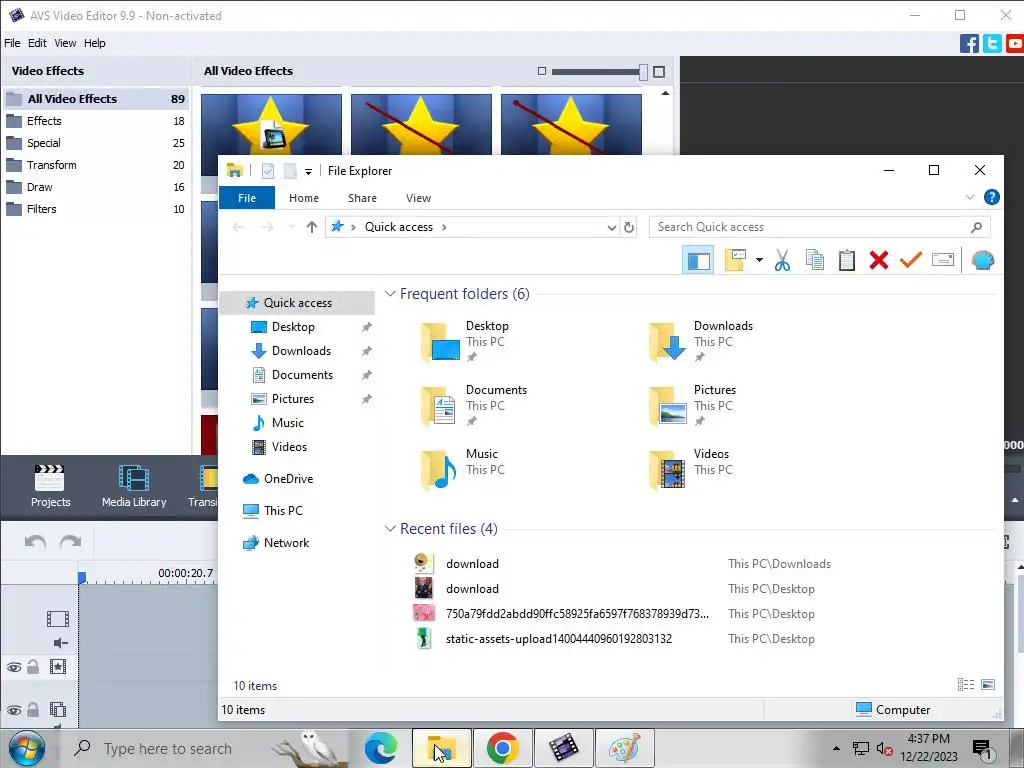
Task: Click the Properties quick access toolbar icon
Action: 268,171
